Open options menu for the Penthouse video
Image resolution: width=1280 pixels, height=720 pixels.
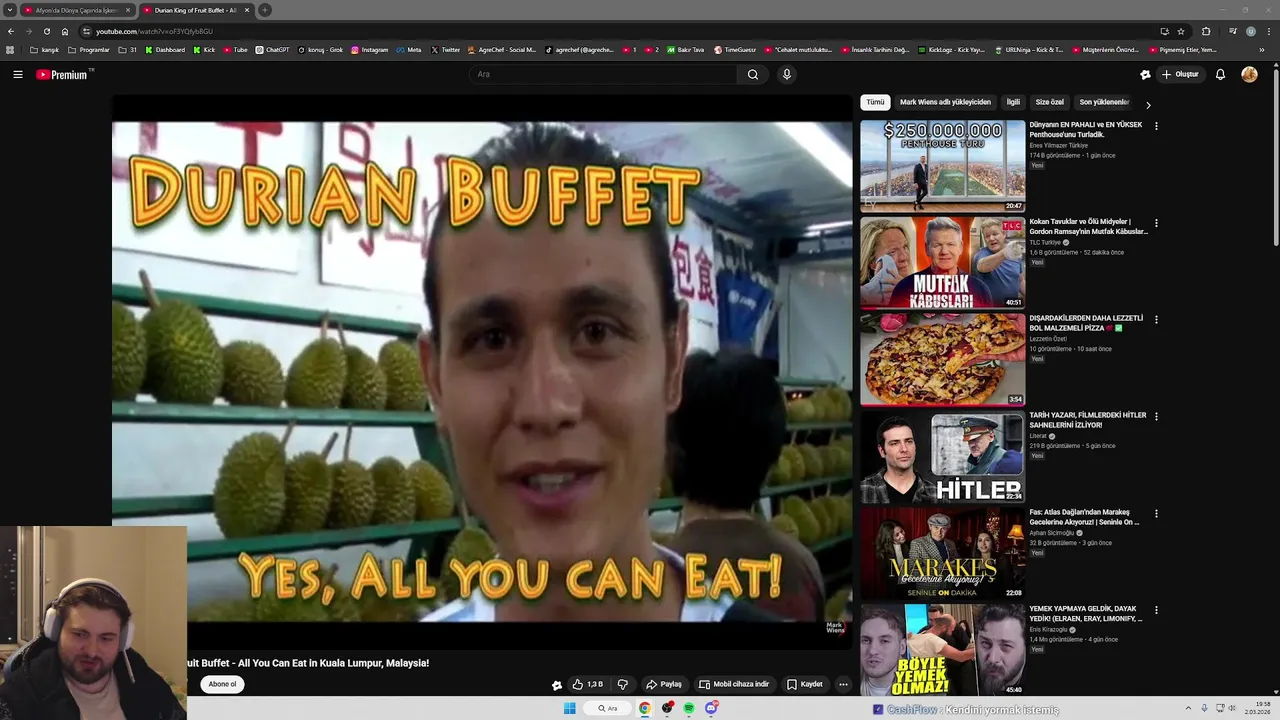coord(1156,126)
